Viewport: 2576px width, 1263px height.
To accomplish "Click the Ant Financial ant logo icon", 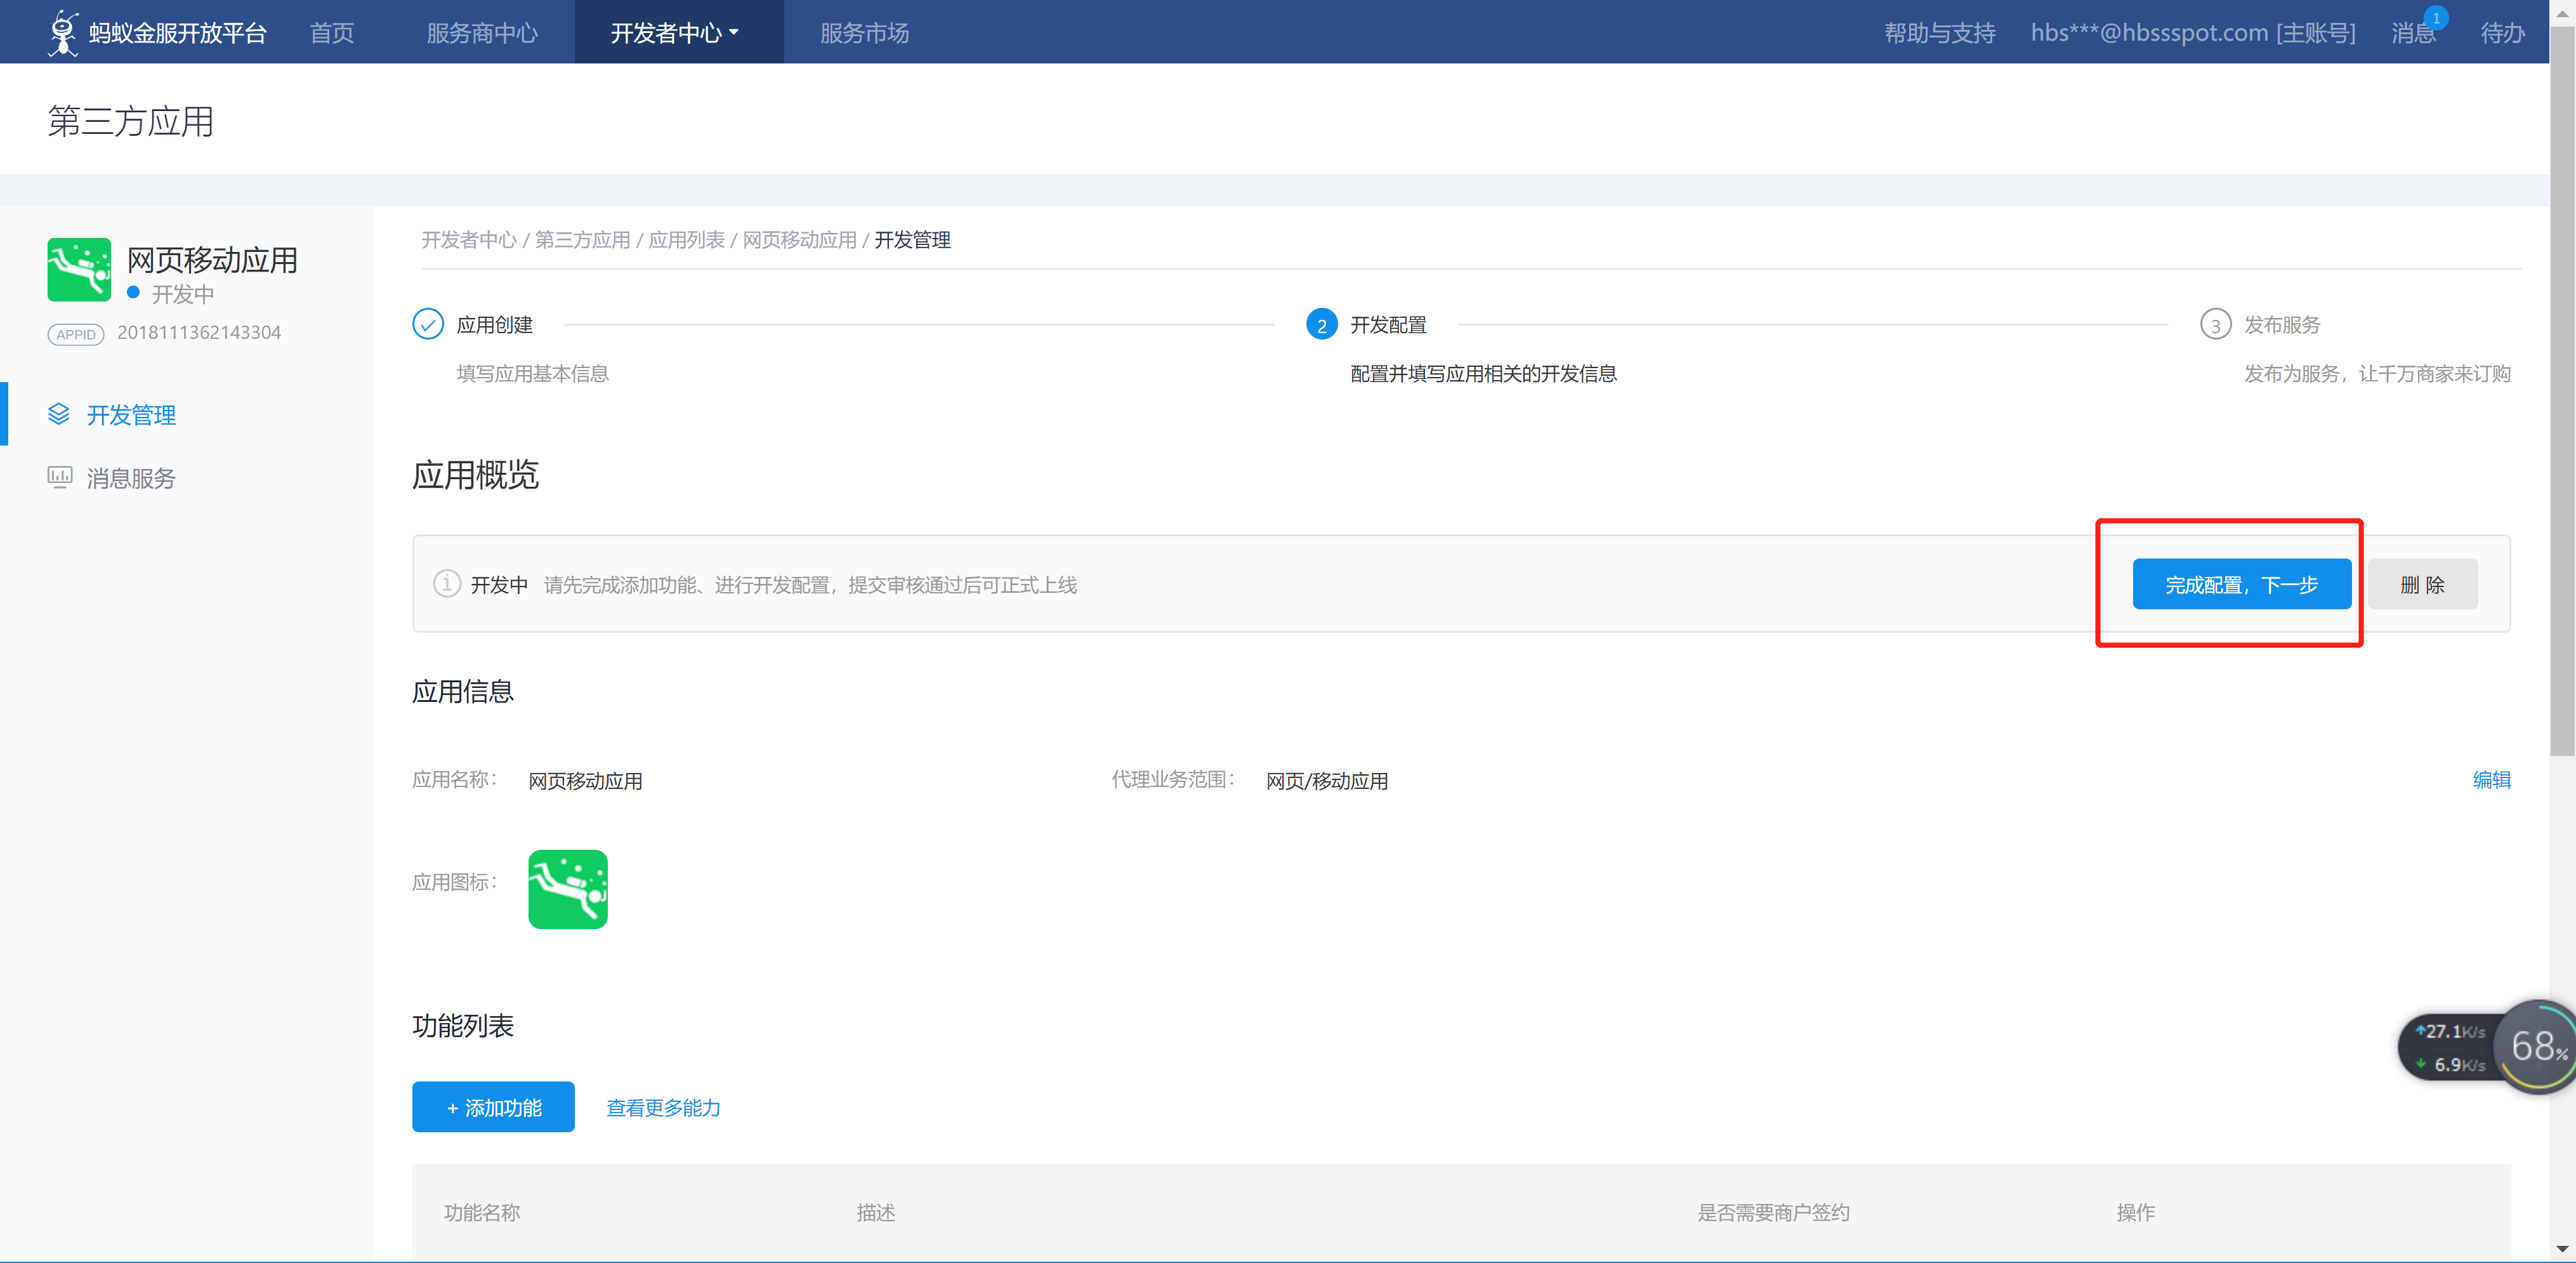I will [63, 32].
